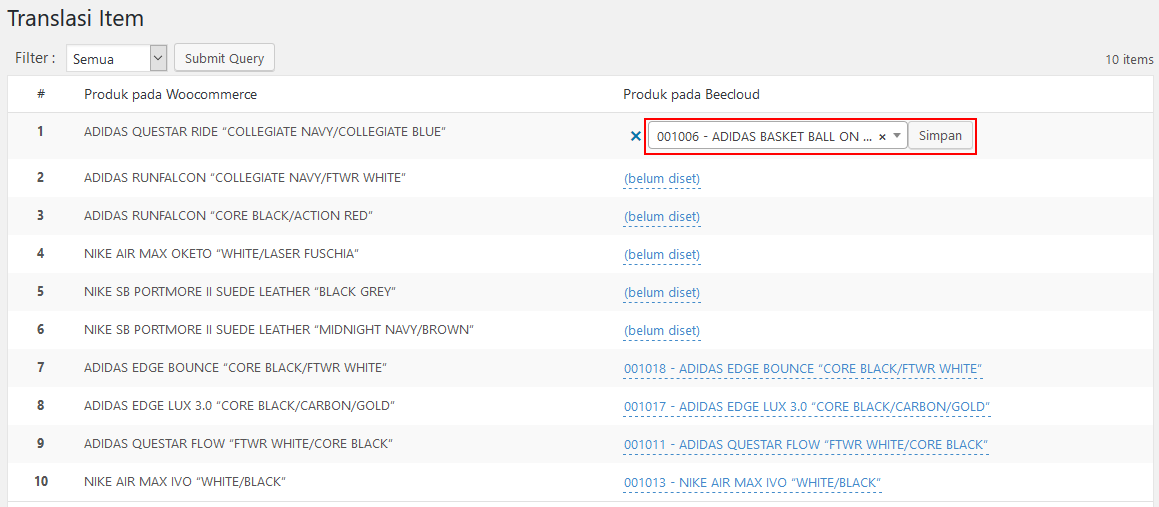Open the Filter dropdown showing Semua

tap(116, 59)
